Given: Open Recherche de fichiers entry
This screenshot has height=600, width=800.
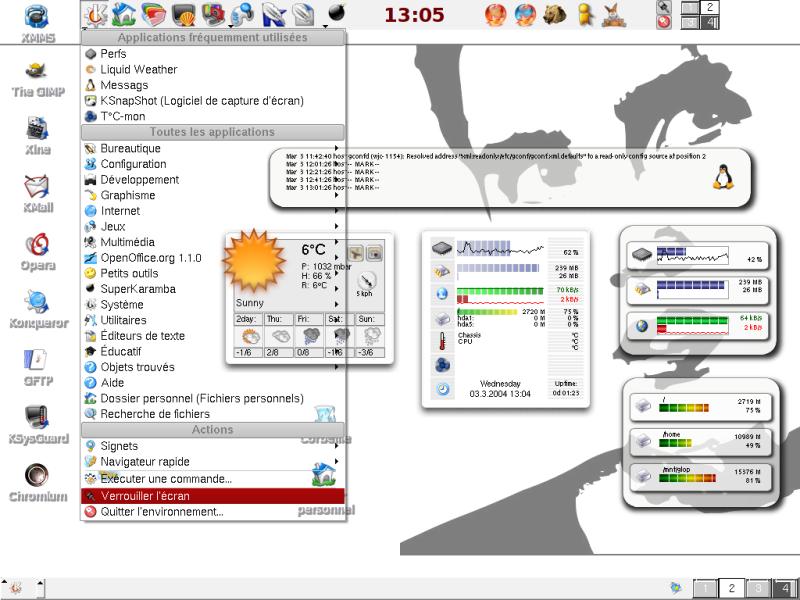Looking at the screenshot, I should (213, 414).
